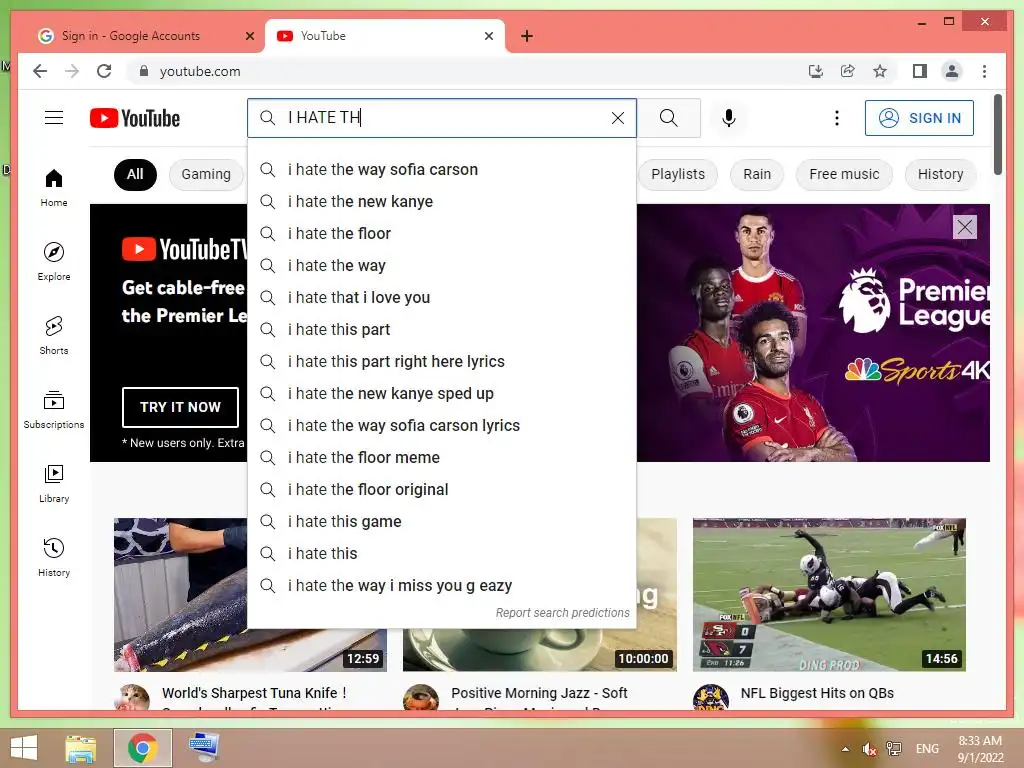Choose "i hate the way sofia carson lyrics"
1024x768 pixels.
pyautogui.click(x=441, y=426)
